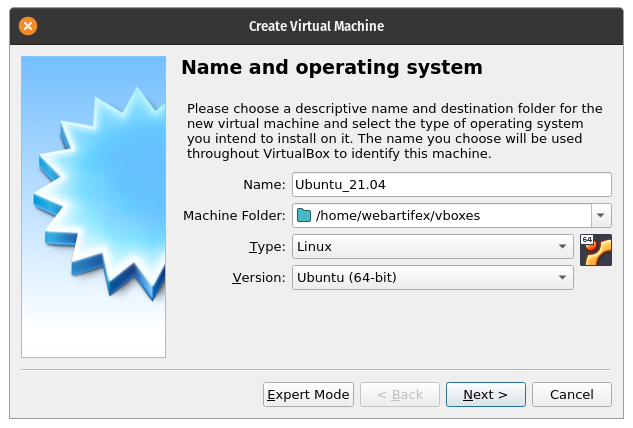Open the Version dropdown showing Ubuntu (64-bit)
633x428 pixels.
[x=432, y=277]
